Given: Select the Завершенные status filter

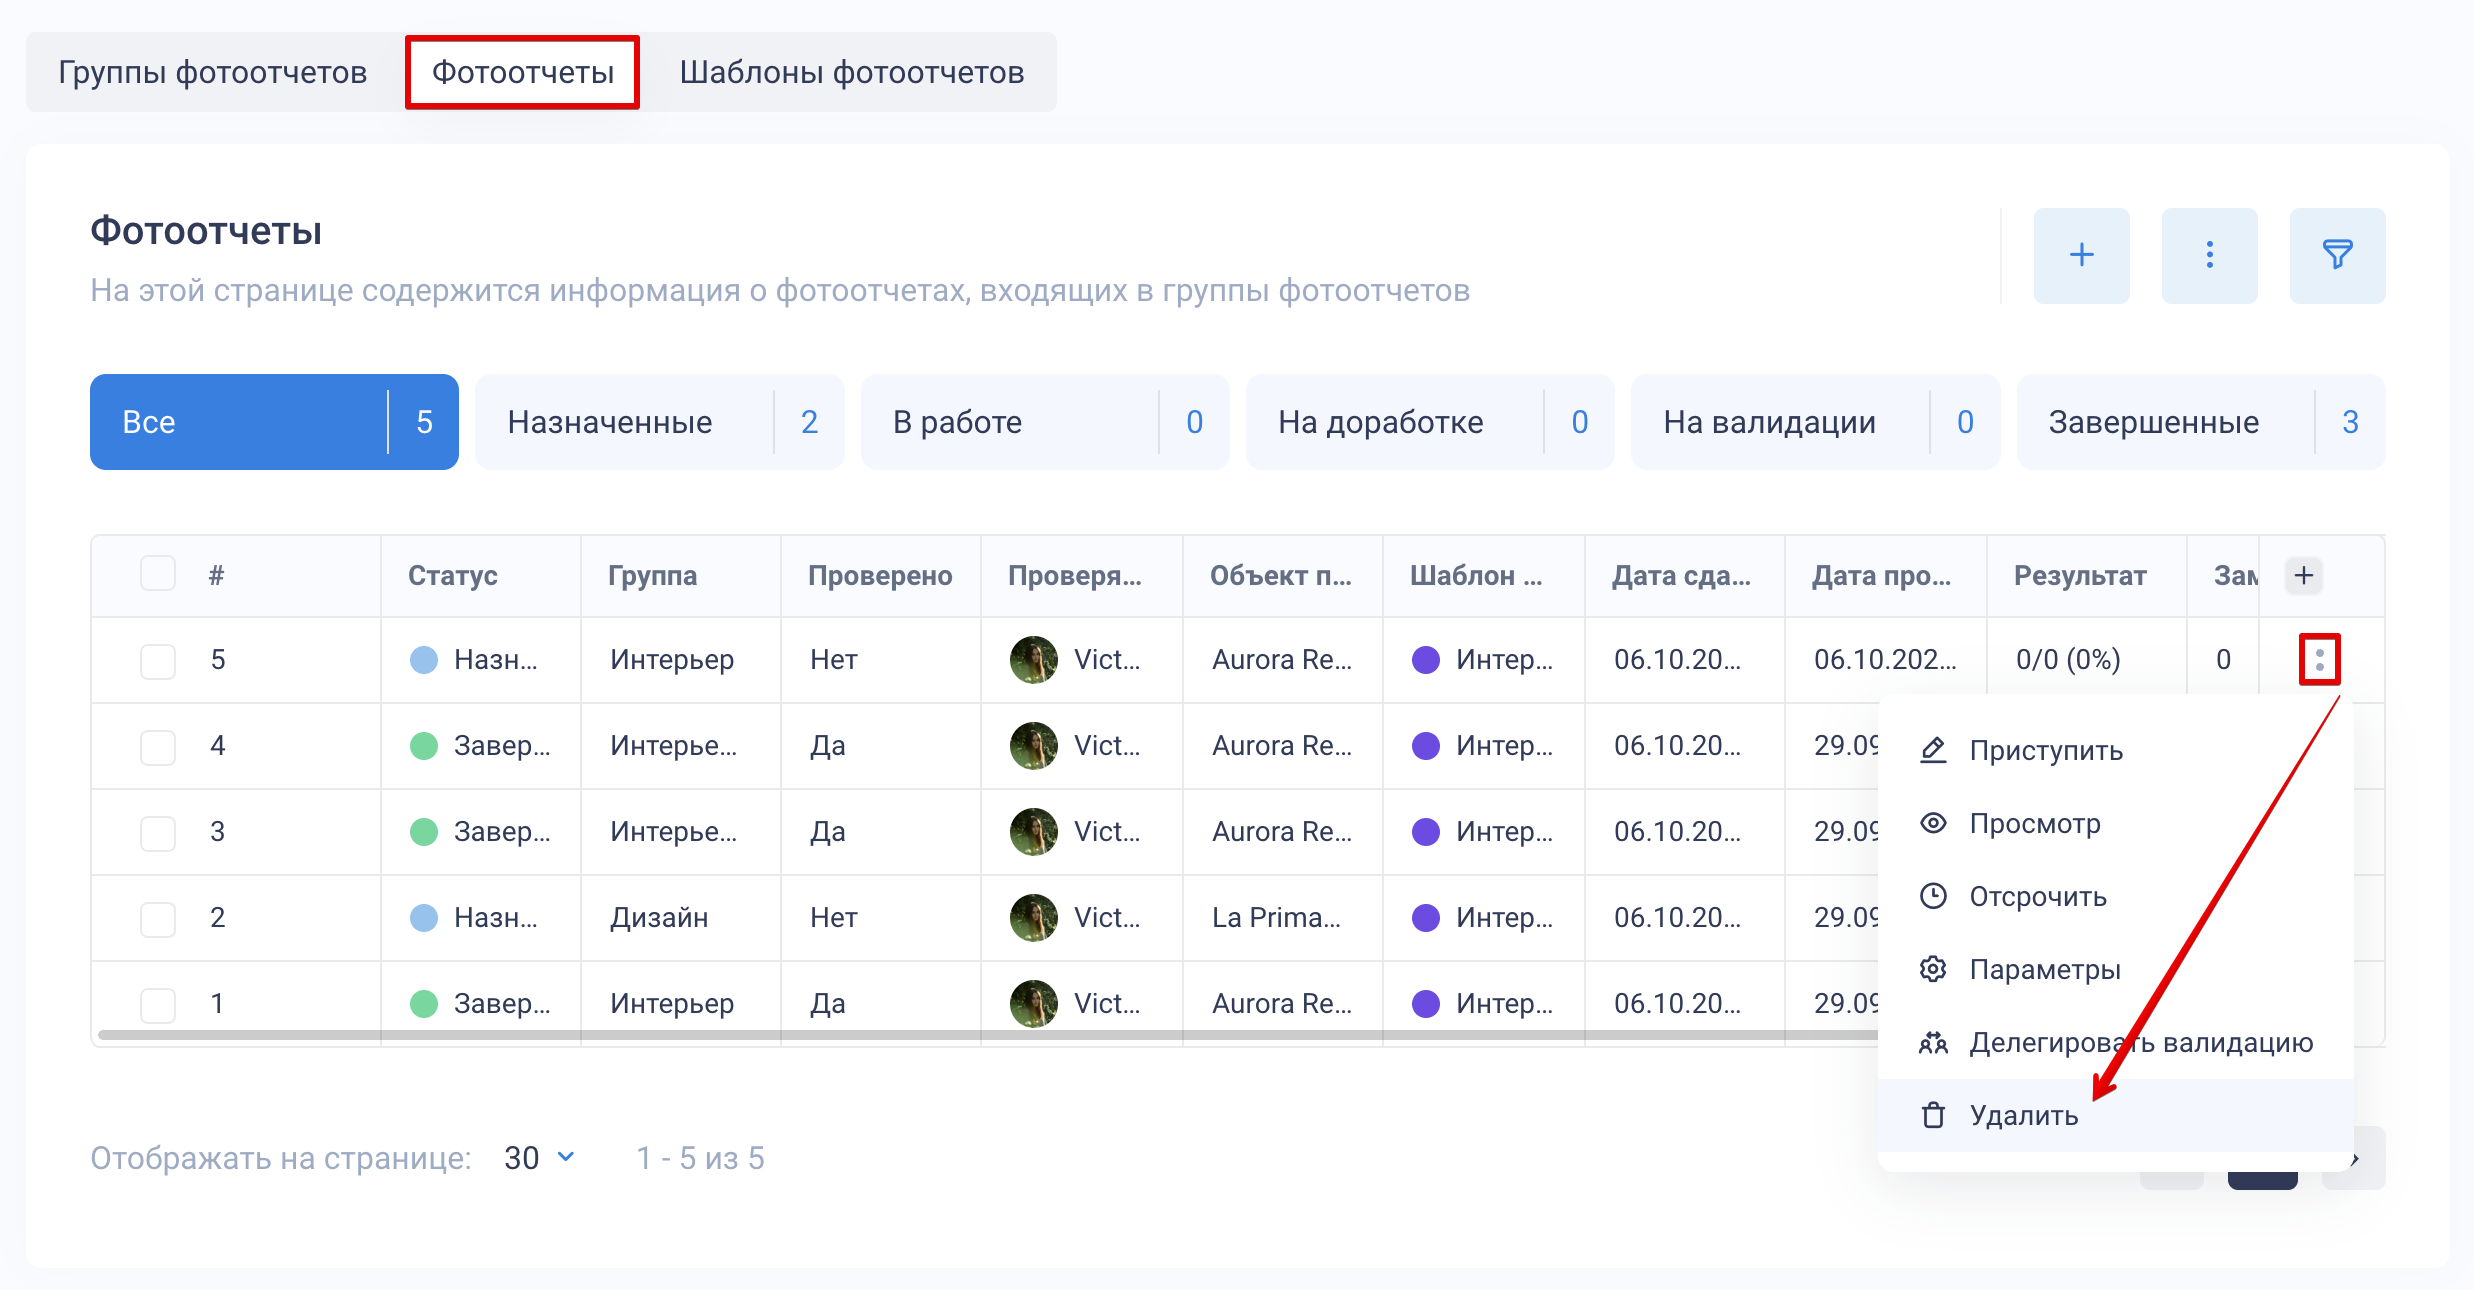Looking at the screenshot, I should click(x=2199, y=422).
